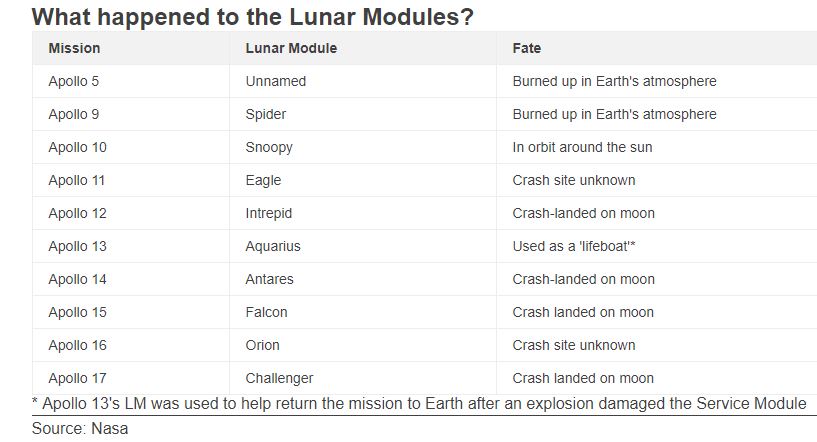Click the Snoopy lunar module cell
The height and width of the screenshot is (442, 817).
click(x=269, y=147)
